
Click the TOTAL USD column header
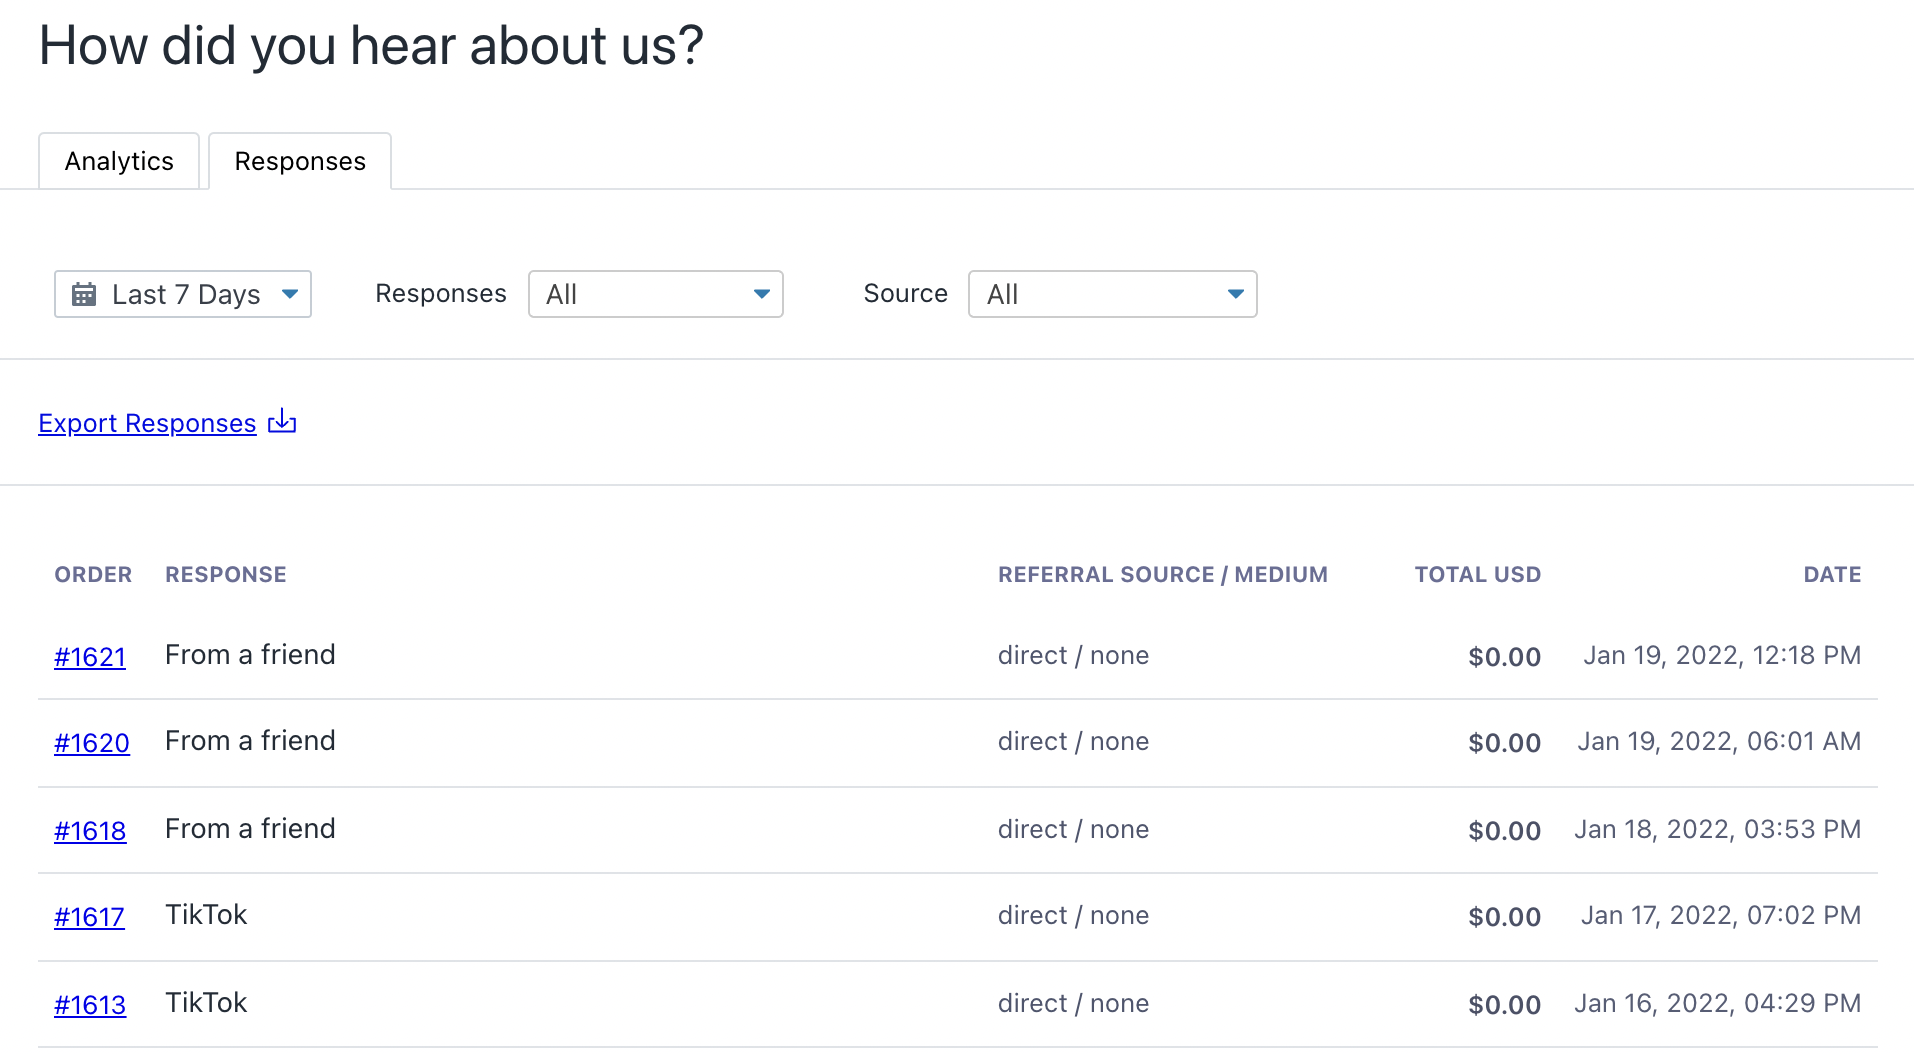tap(1477, 575)
